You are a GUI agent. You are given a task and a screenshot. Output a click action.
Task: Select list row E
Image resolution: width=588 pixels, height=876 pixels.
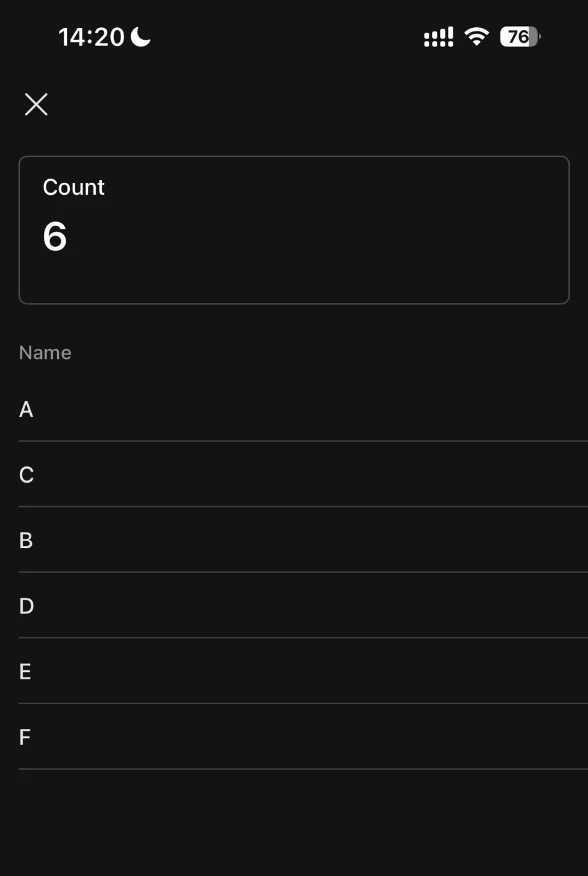304,672
